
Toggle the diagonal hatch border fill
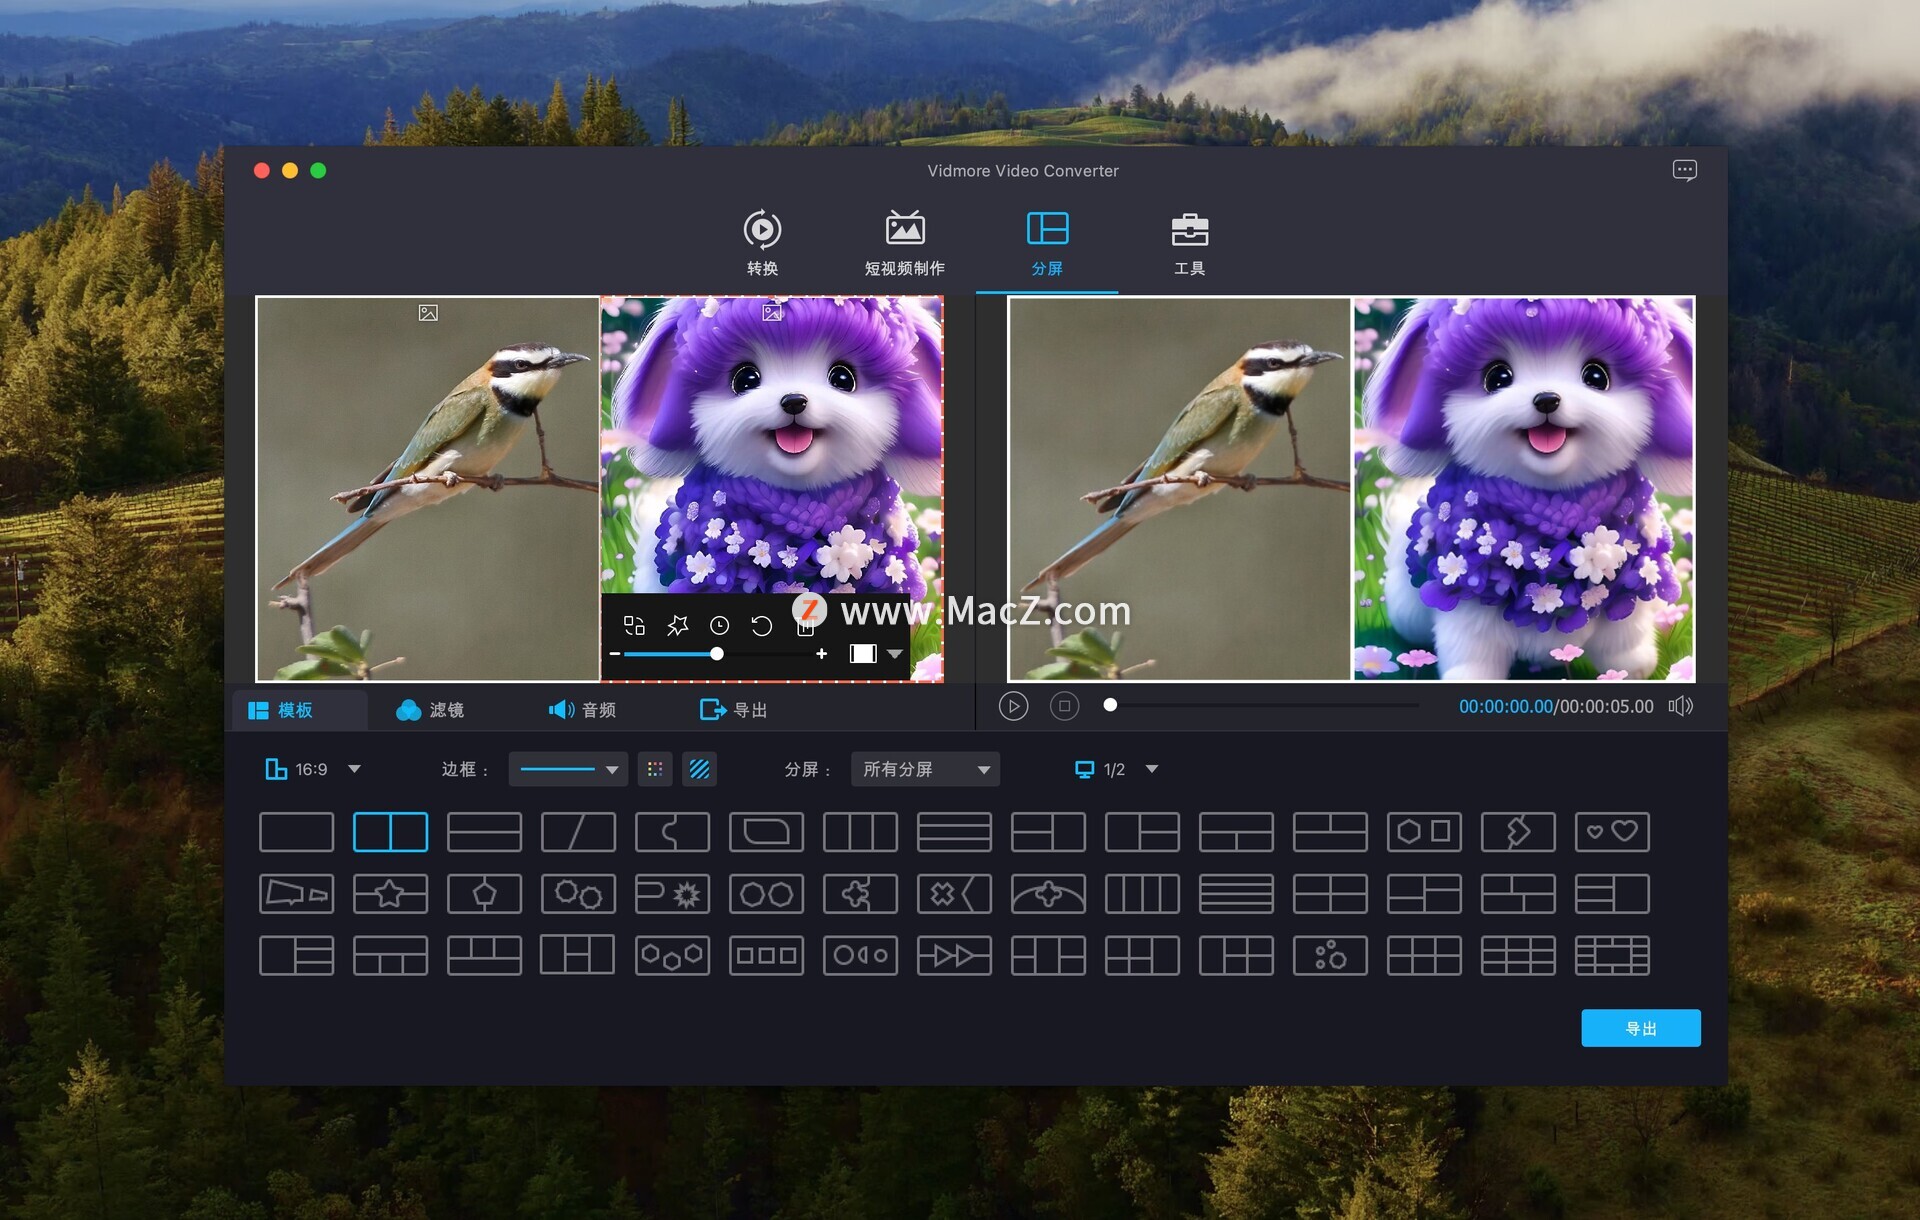click(699, 769)
